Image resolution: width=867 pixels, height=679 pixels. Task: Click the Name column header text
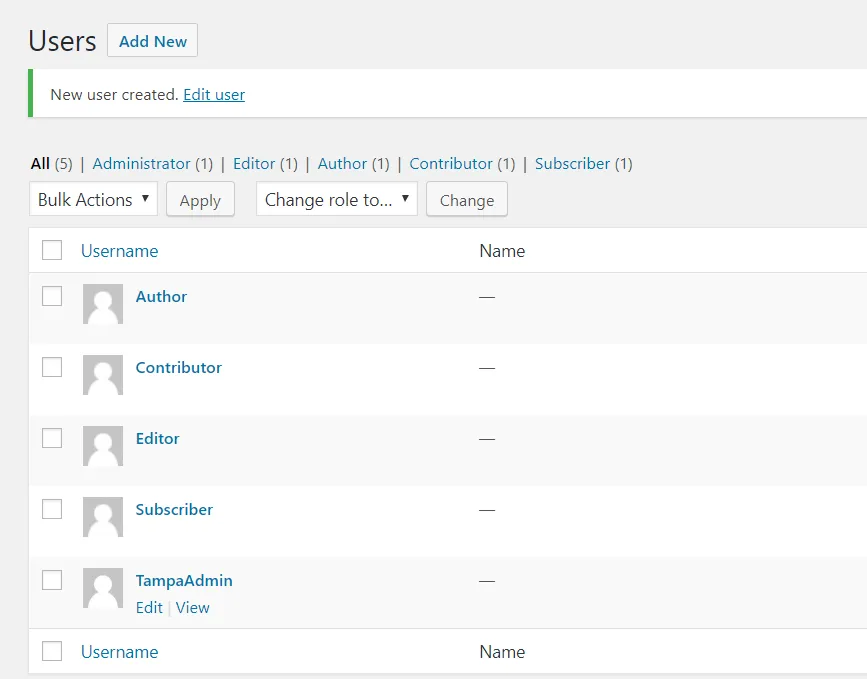tap(502, 251)
